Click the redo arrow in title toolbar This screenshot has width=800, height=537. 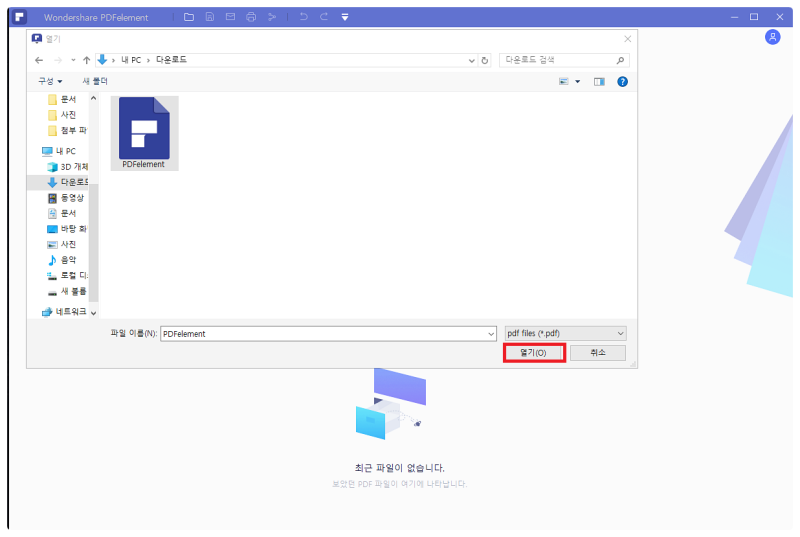[x=324, y=17]
